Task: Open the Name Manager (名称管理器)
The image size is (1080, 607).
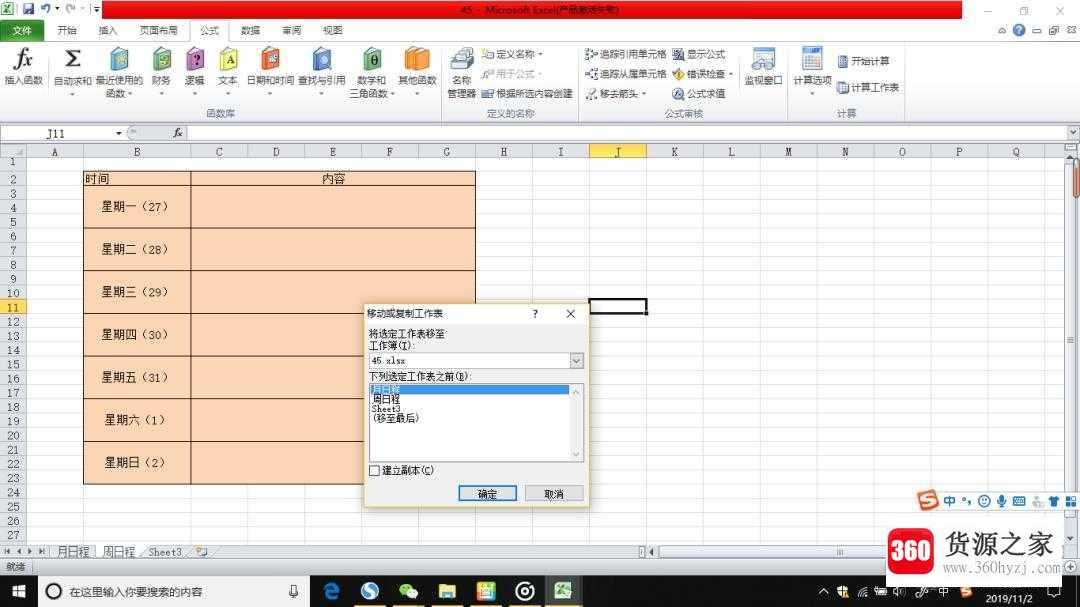Action: tap(461, 72)
